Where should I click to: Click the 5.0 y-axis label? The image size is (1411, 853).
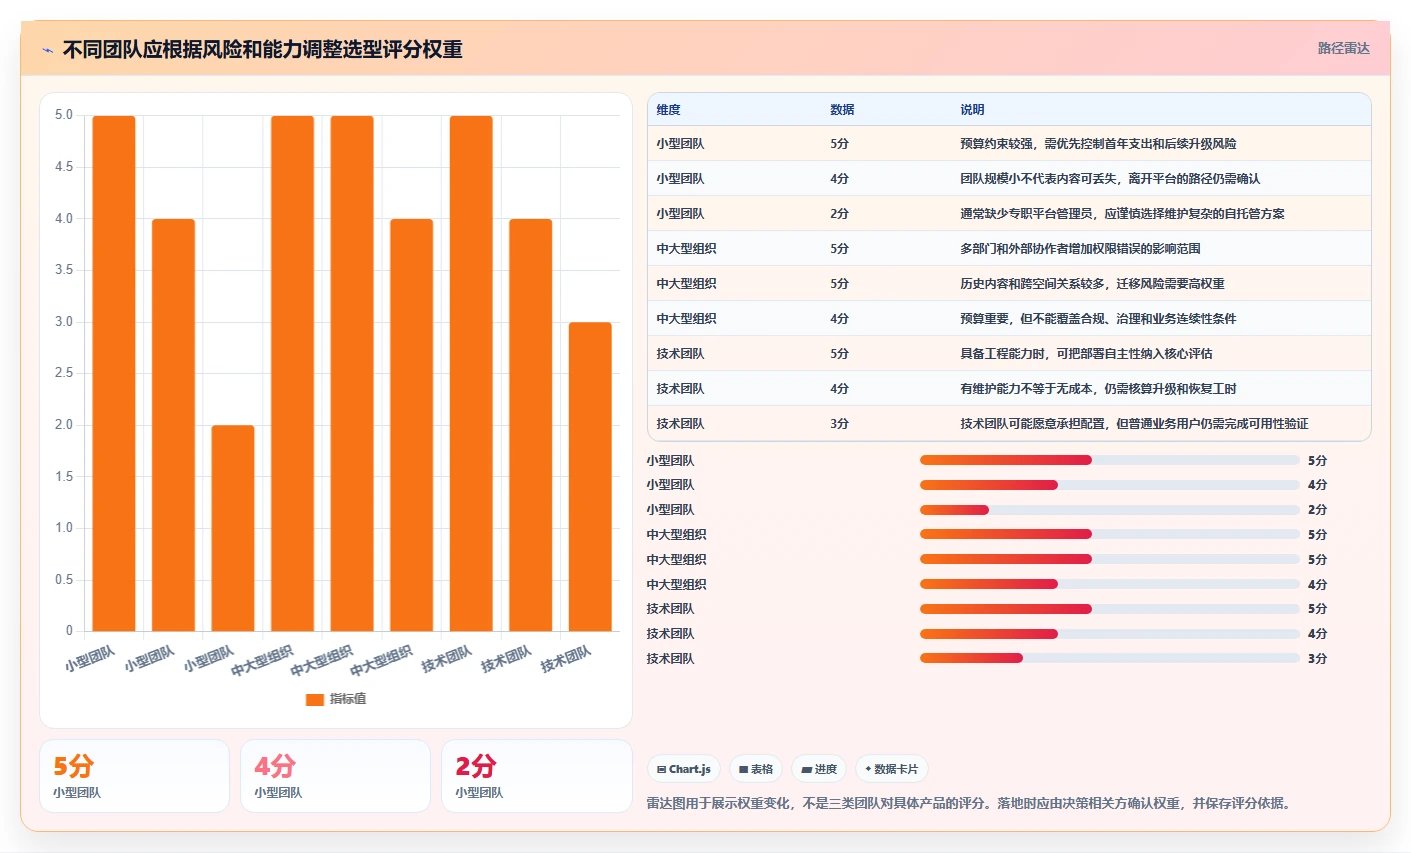click(x=64, y=115)
